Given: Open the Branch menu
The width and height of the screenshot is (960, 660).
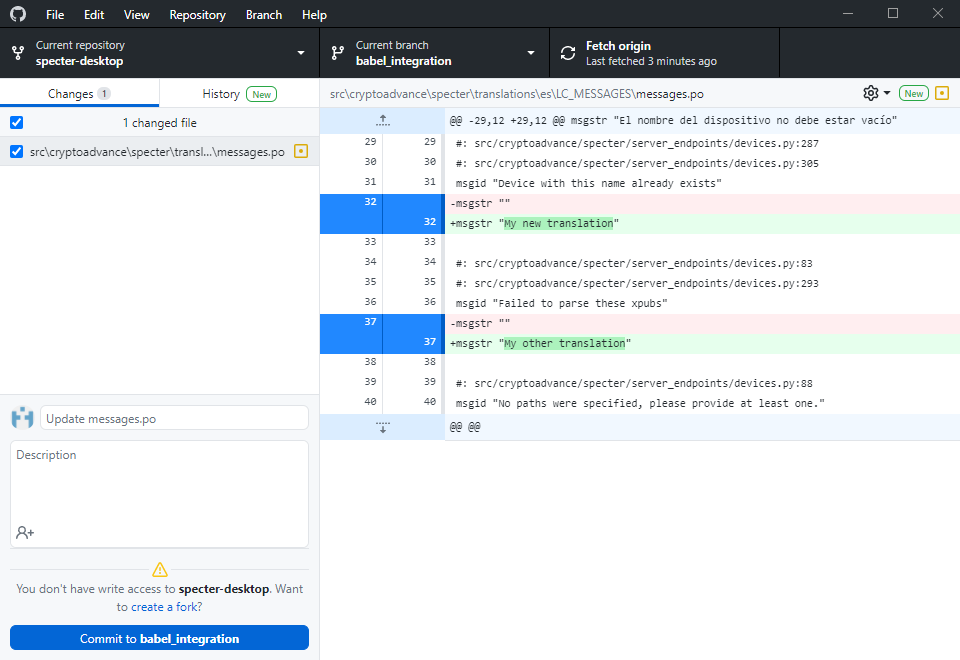Looking at the screenshot, I should [x=264, y=15].
